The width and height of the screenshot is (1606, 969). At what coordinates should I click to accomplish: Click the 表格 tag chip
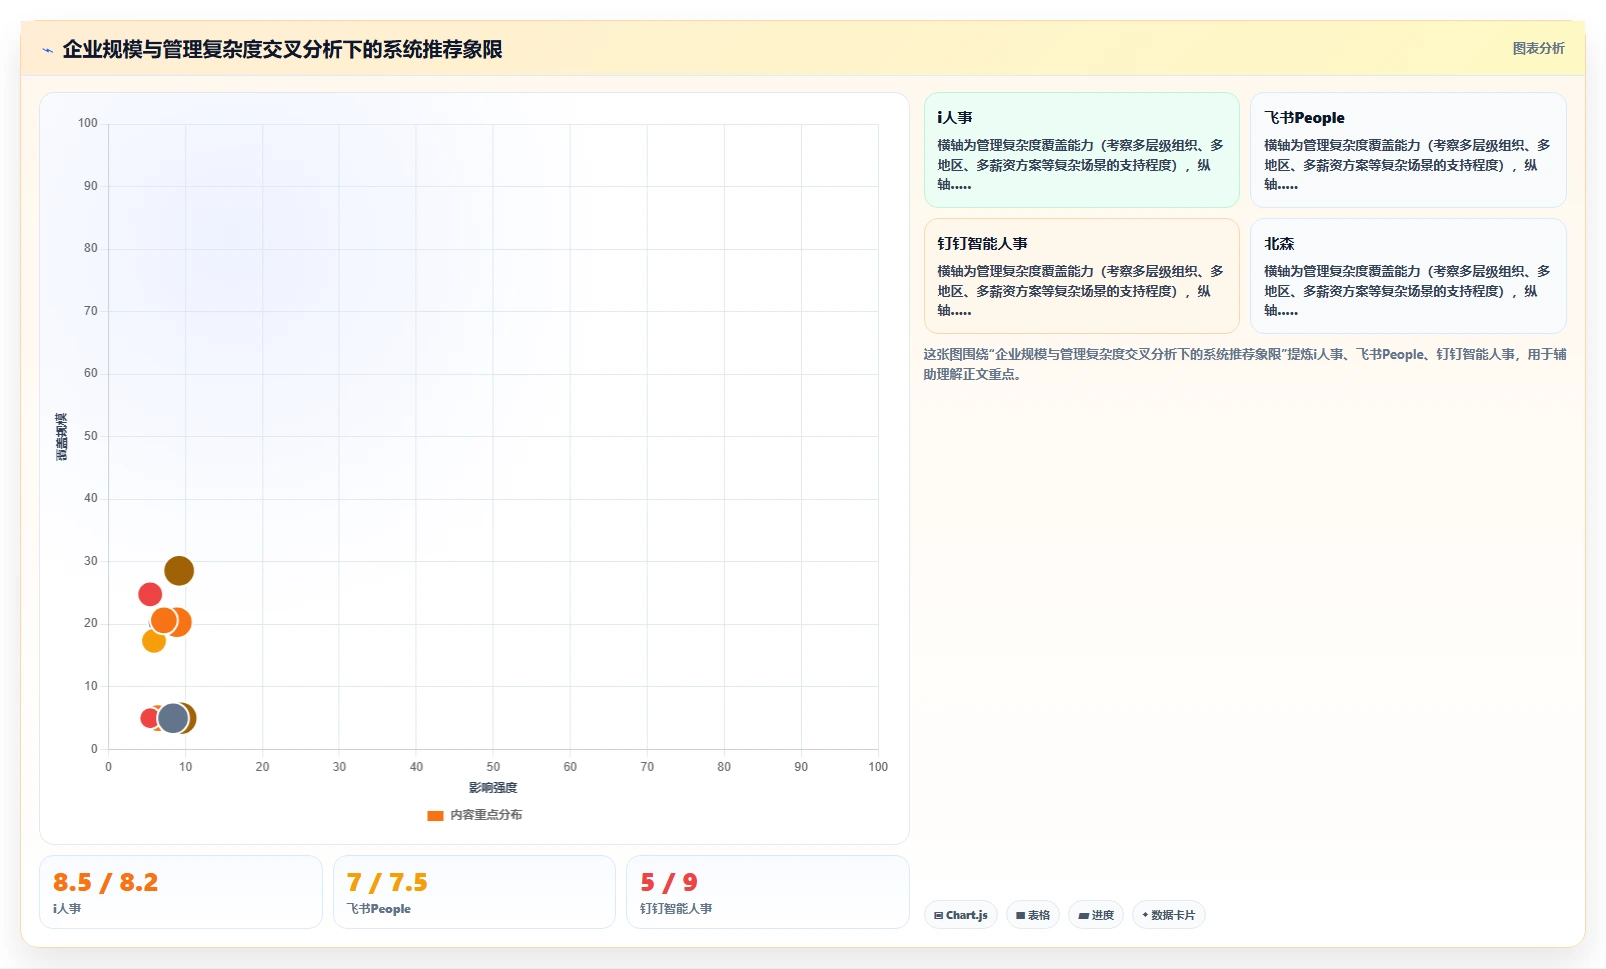coord(1033,915)
